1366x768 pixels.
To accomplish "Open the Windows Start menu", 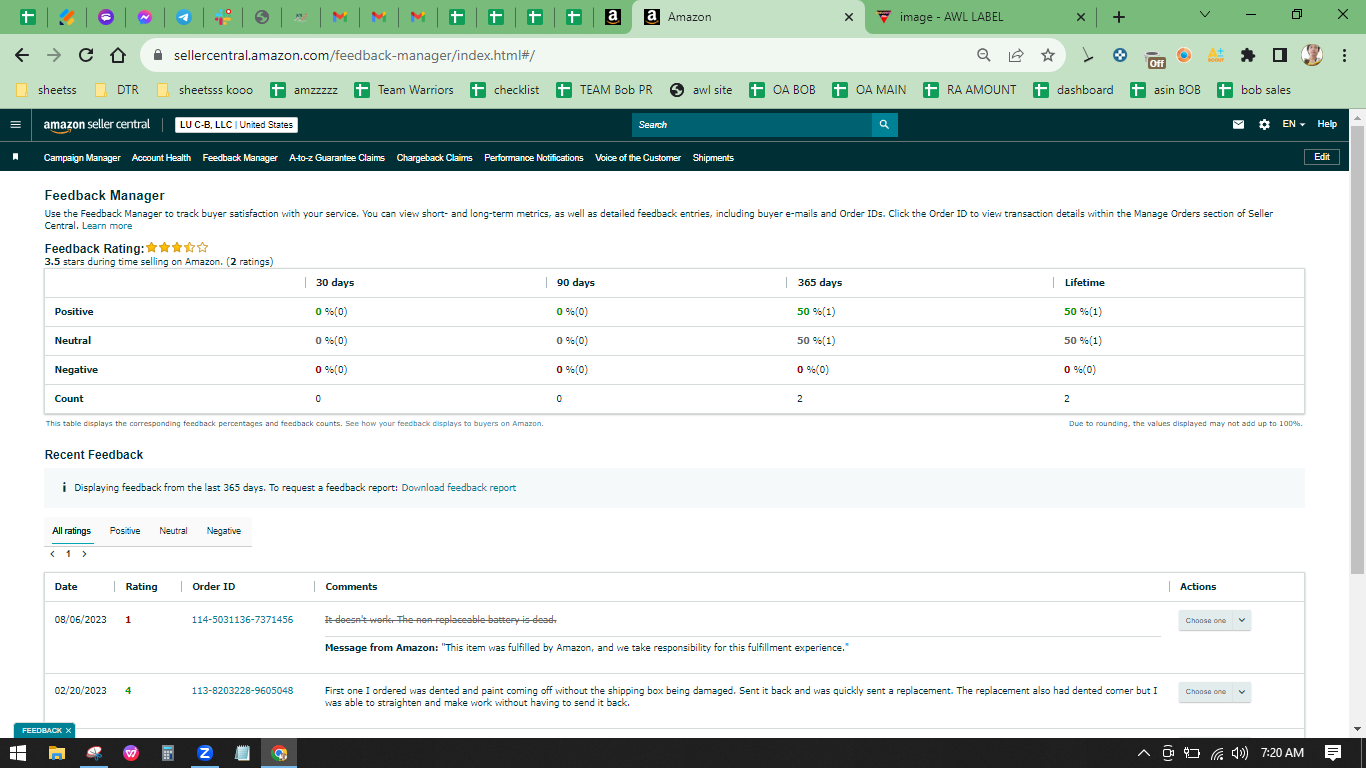I will (20, 753).
